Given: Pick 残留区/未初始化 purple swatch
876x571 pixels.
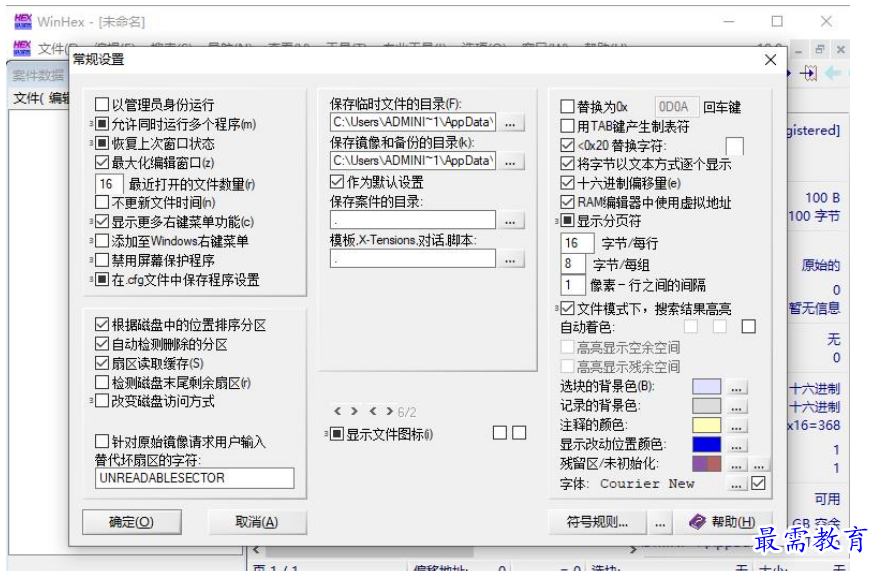Looking at the screenshot, I should tap(706, 463).
